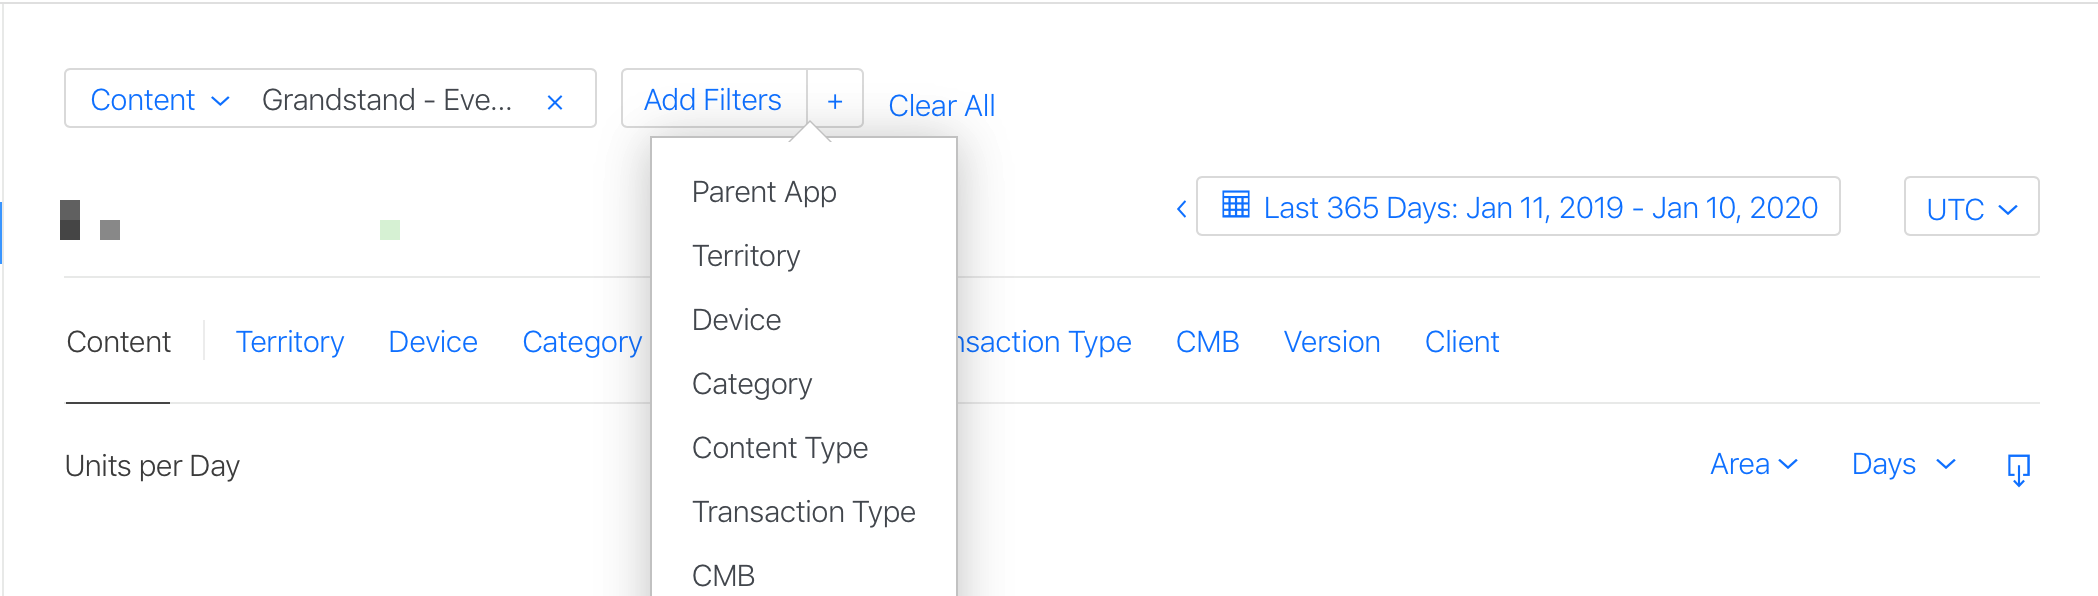Download the Units per Day chart
Screen dimensions: 2098x596
pyautogui.click(x=2019, y=468)
